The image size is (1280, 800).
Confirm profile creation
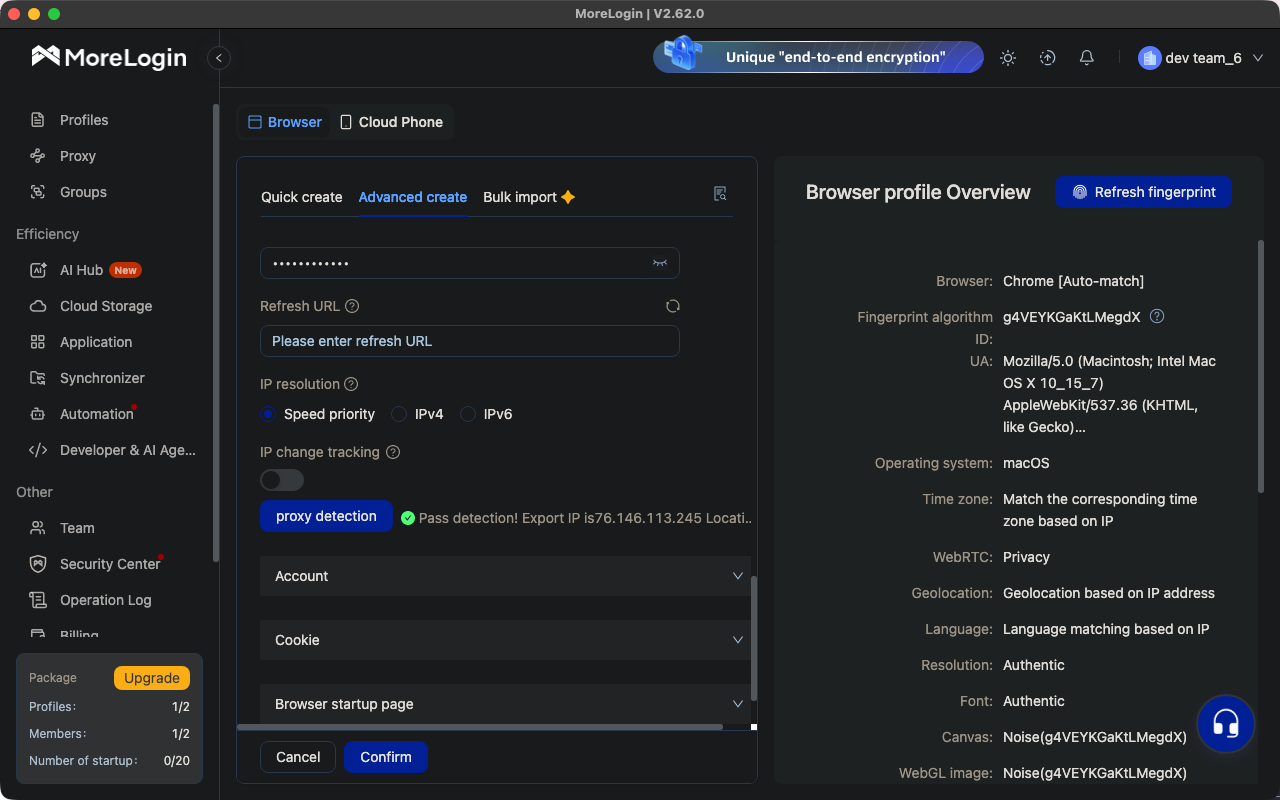[x=386, y=757]
